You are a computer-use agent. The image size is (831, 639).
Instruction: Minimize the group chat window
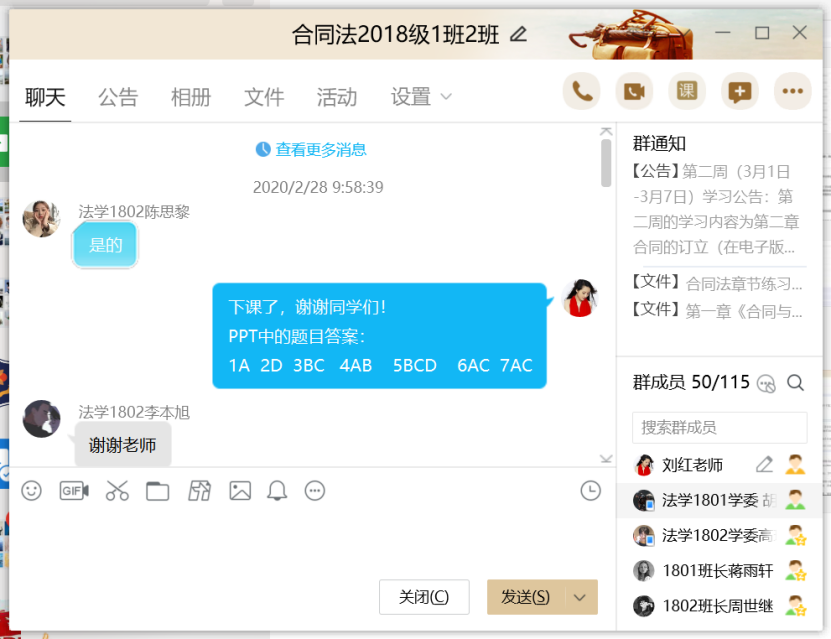722,33
